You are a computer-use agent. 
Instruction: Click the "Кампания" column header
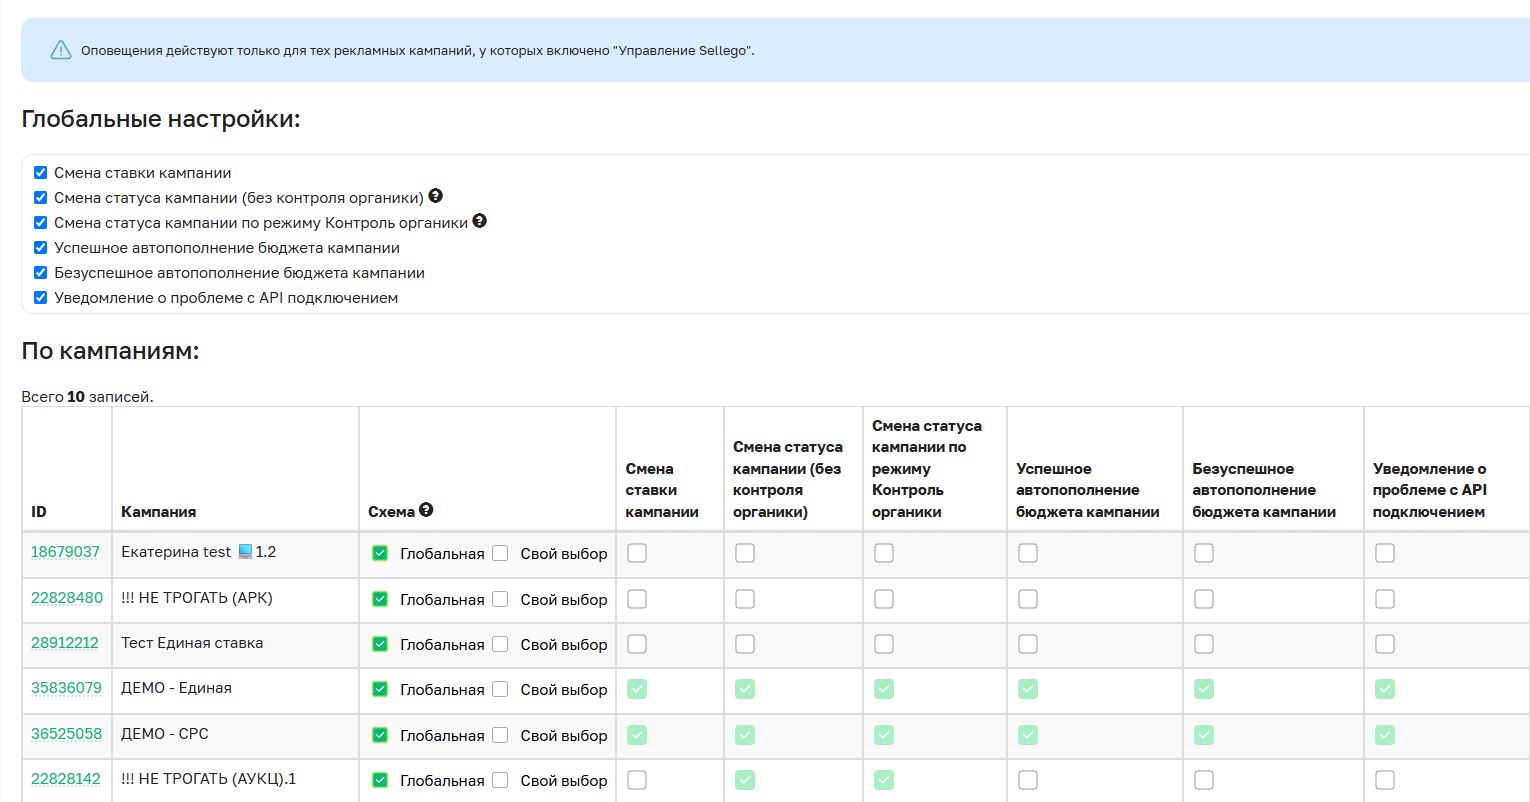coord(159,512)
